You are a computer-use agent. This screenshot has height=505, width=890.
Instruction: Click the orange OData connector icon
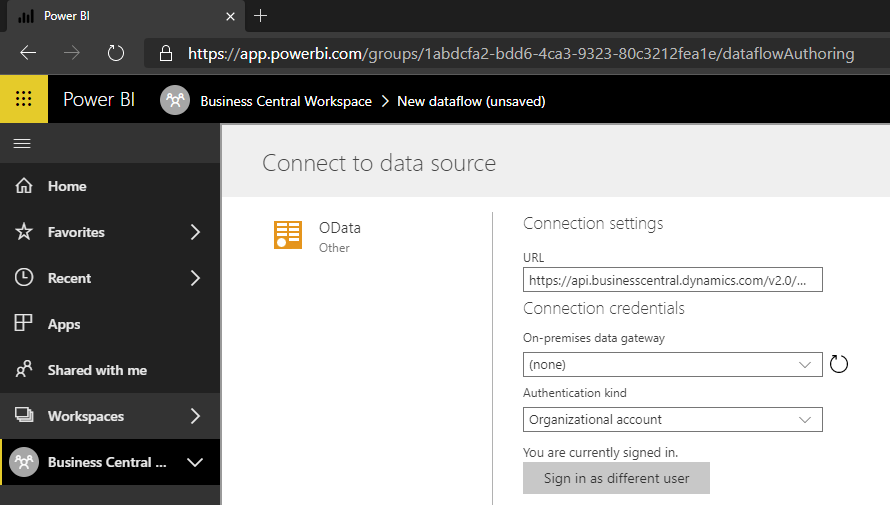click(288, 235)
